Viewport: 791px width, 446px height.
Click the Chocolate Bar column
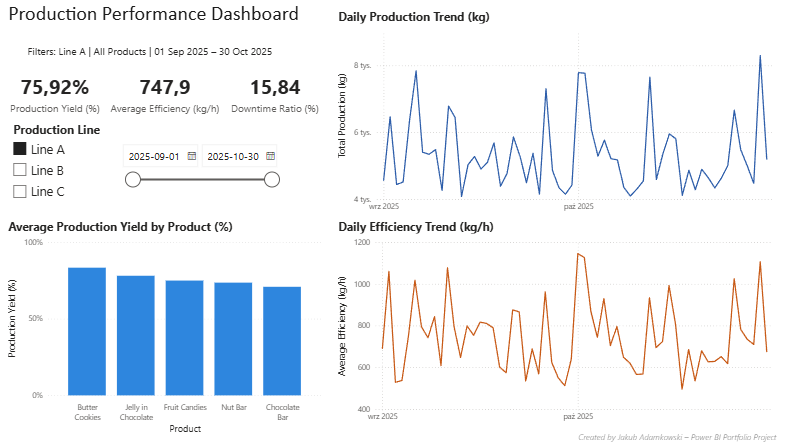282,341
